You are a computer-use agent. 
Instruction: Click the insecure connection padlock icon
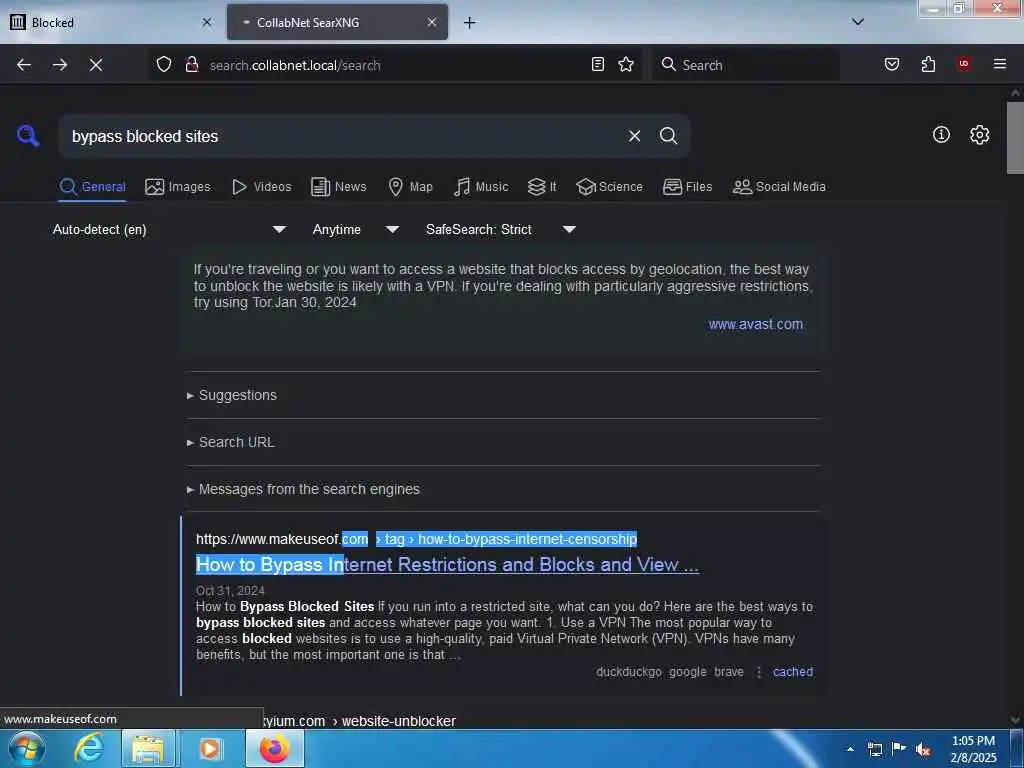pos(191,64)
